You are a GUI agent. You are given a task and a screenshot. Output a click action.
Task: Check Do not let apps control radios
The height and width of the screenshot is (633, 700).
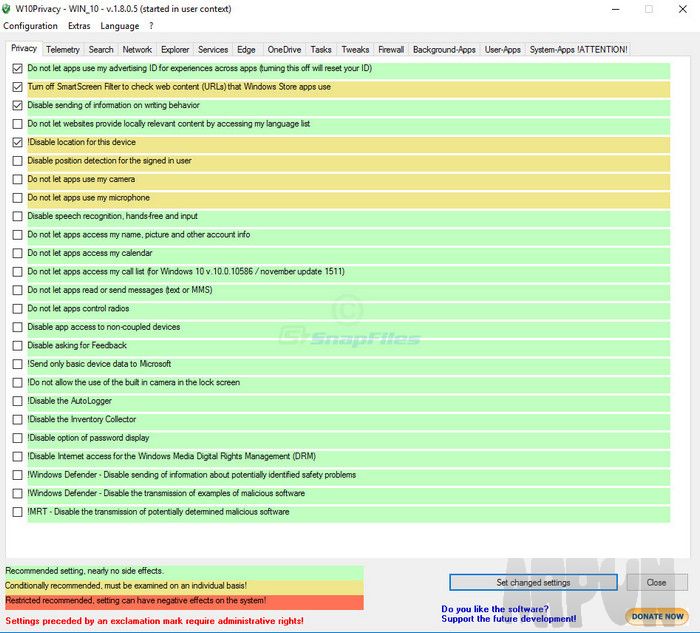pos(17,309)
